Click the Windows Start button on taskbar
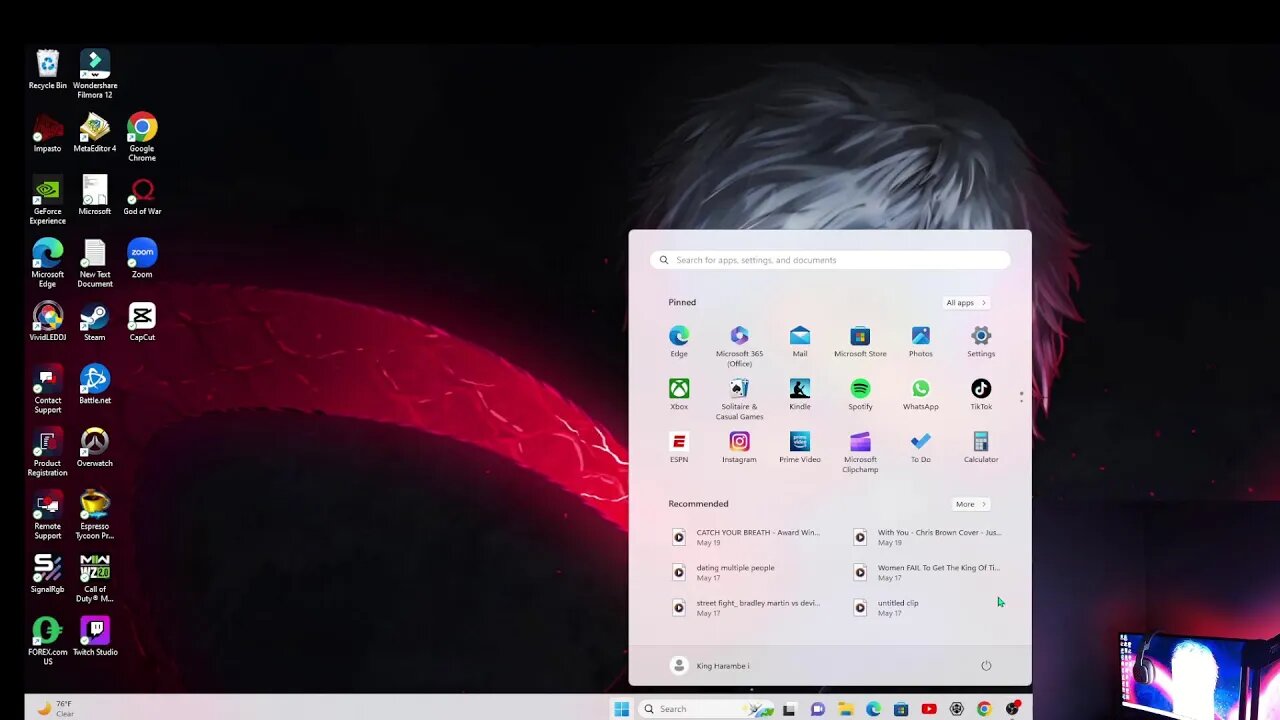Image resolution: width=1280 pixels, height=720 pixels. [621, 709]
